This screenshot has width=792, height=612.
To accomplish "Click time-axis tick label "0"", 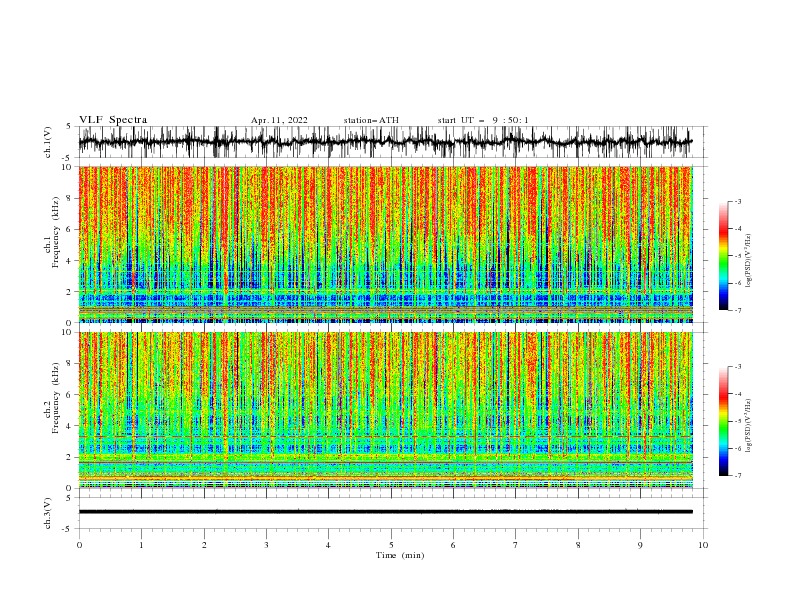I will point(79,545).
